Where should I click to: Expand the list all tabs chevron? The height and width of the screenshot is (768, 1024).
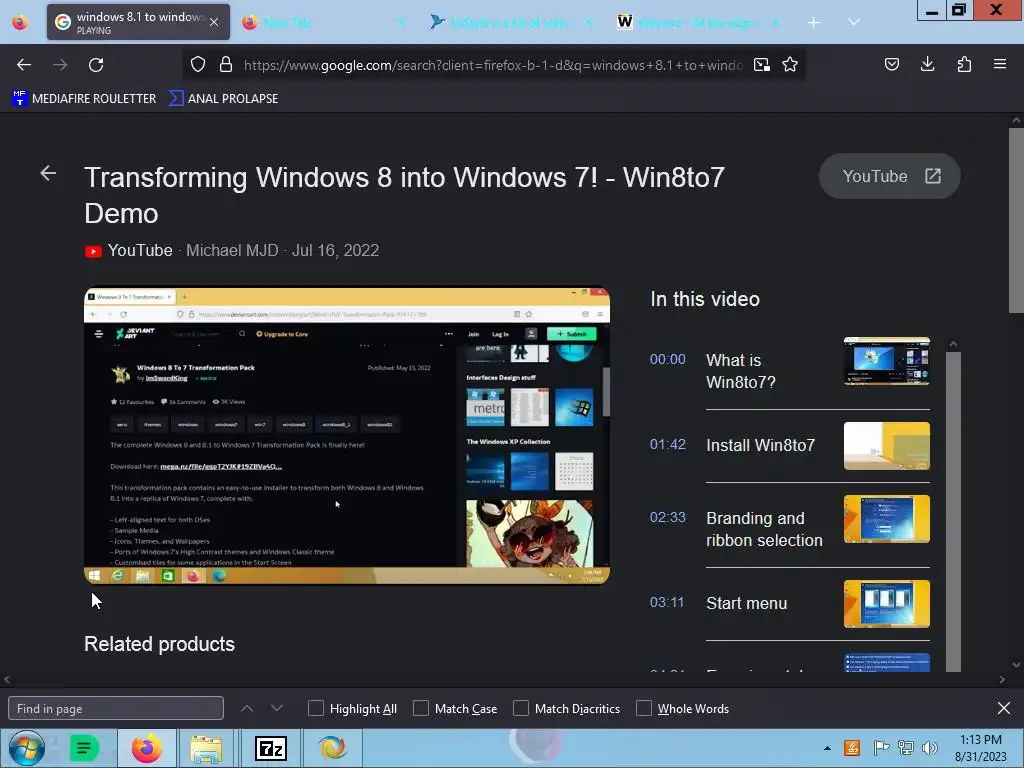[854, 22]
